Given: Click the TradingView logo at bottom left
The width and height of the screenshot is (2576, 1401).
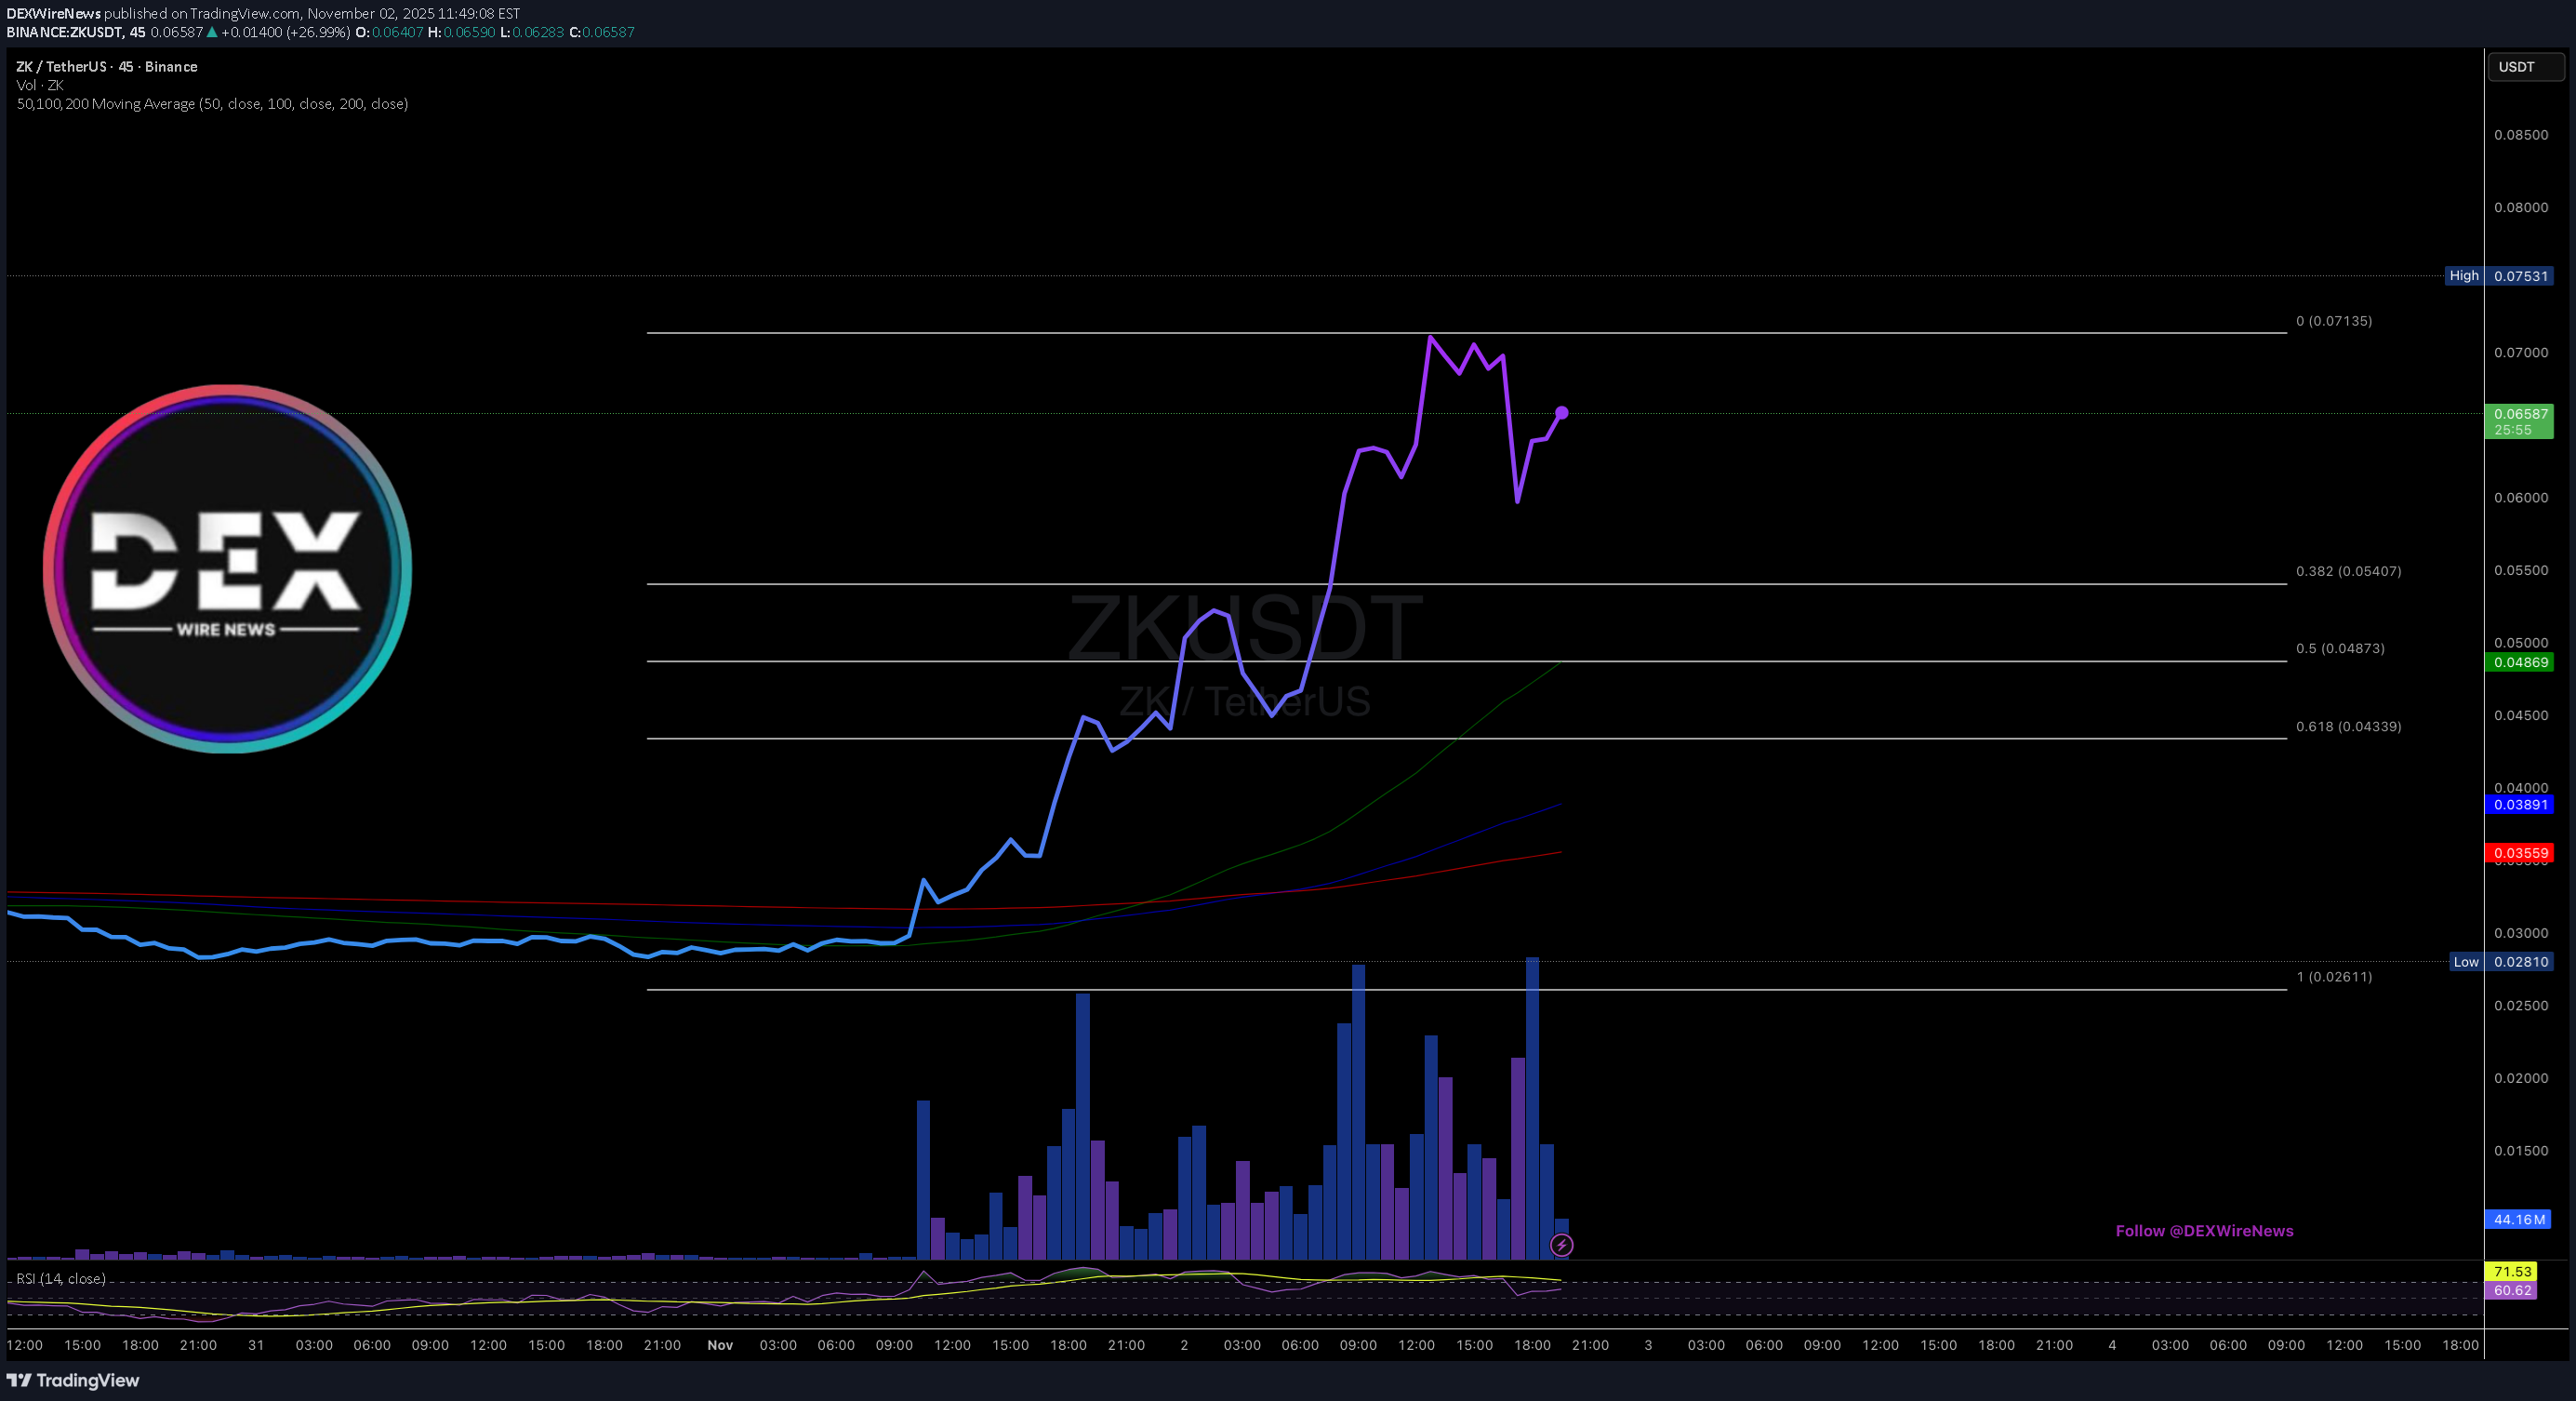Looking at the screenshot, I should [73, 1380].
